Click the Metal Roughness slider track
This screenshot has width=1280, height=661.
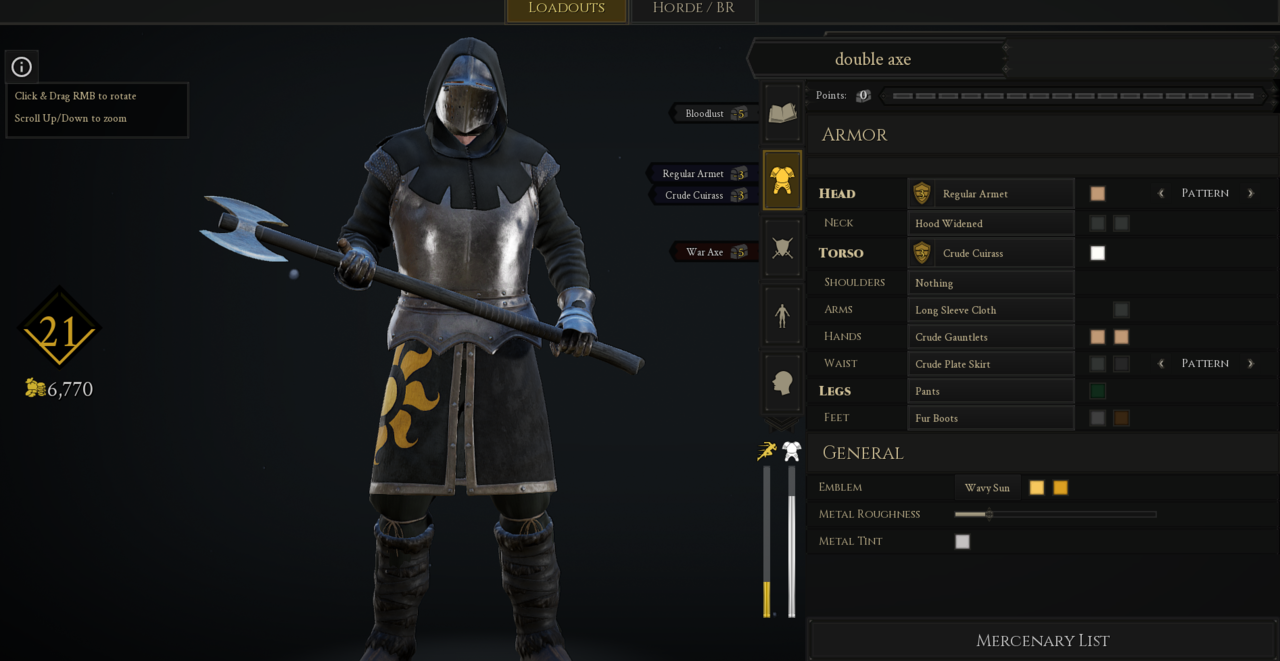coord(1055,514)
